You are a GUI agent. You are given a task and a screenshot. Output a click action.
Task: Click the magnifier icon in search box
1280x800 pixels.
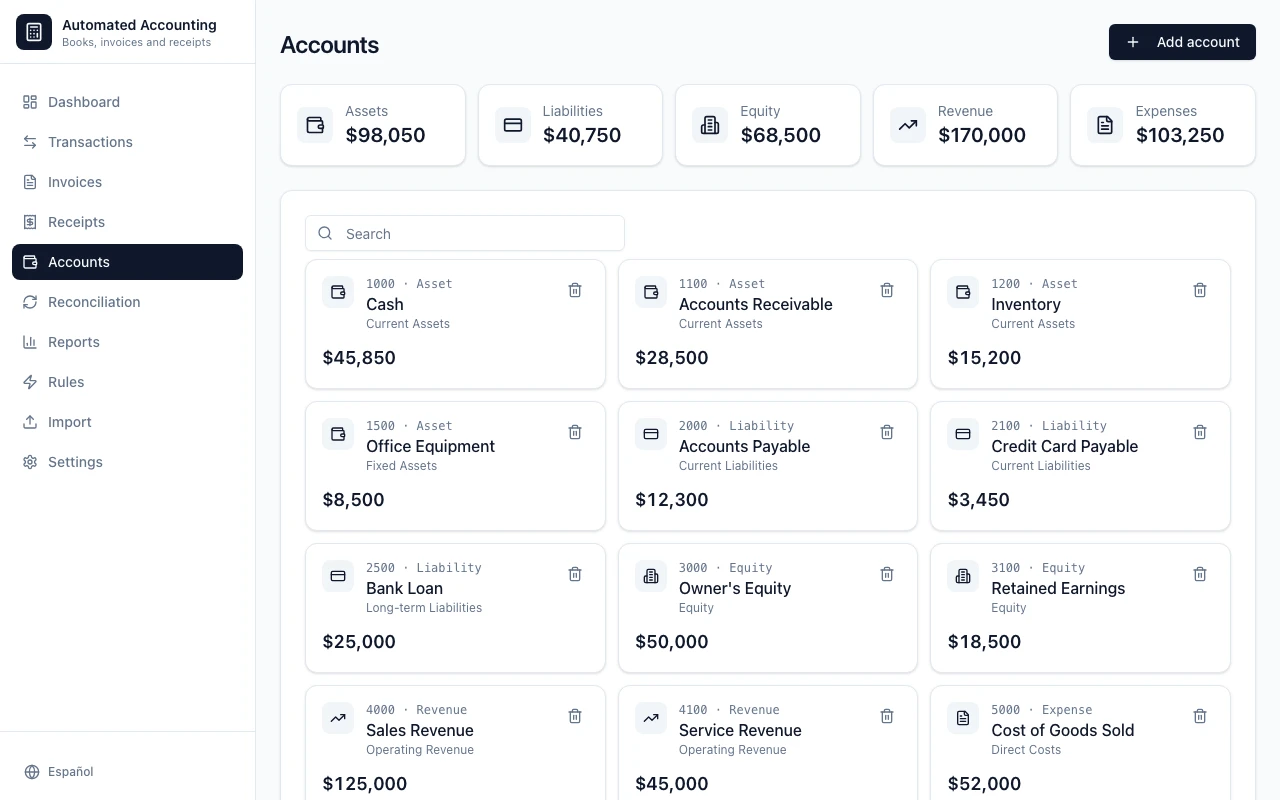point(325,233)
